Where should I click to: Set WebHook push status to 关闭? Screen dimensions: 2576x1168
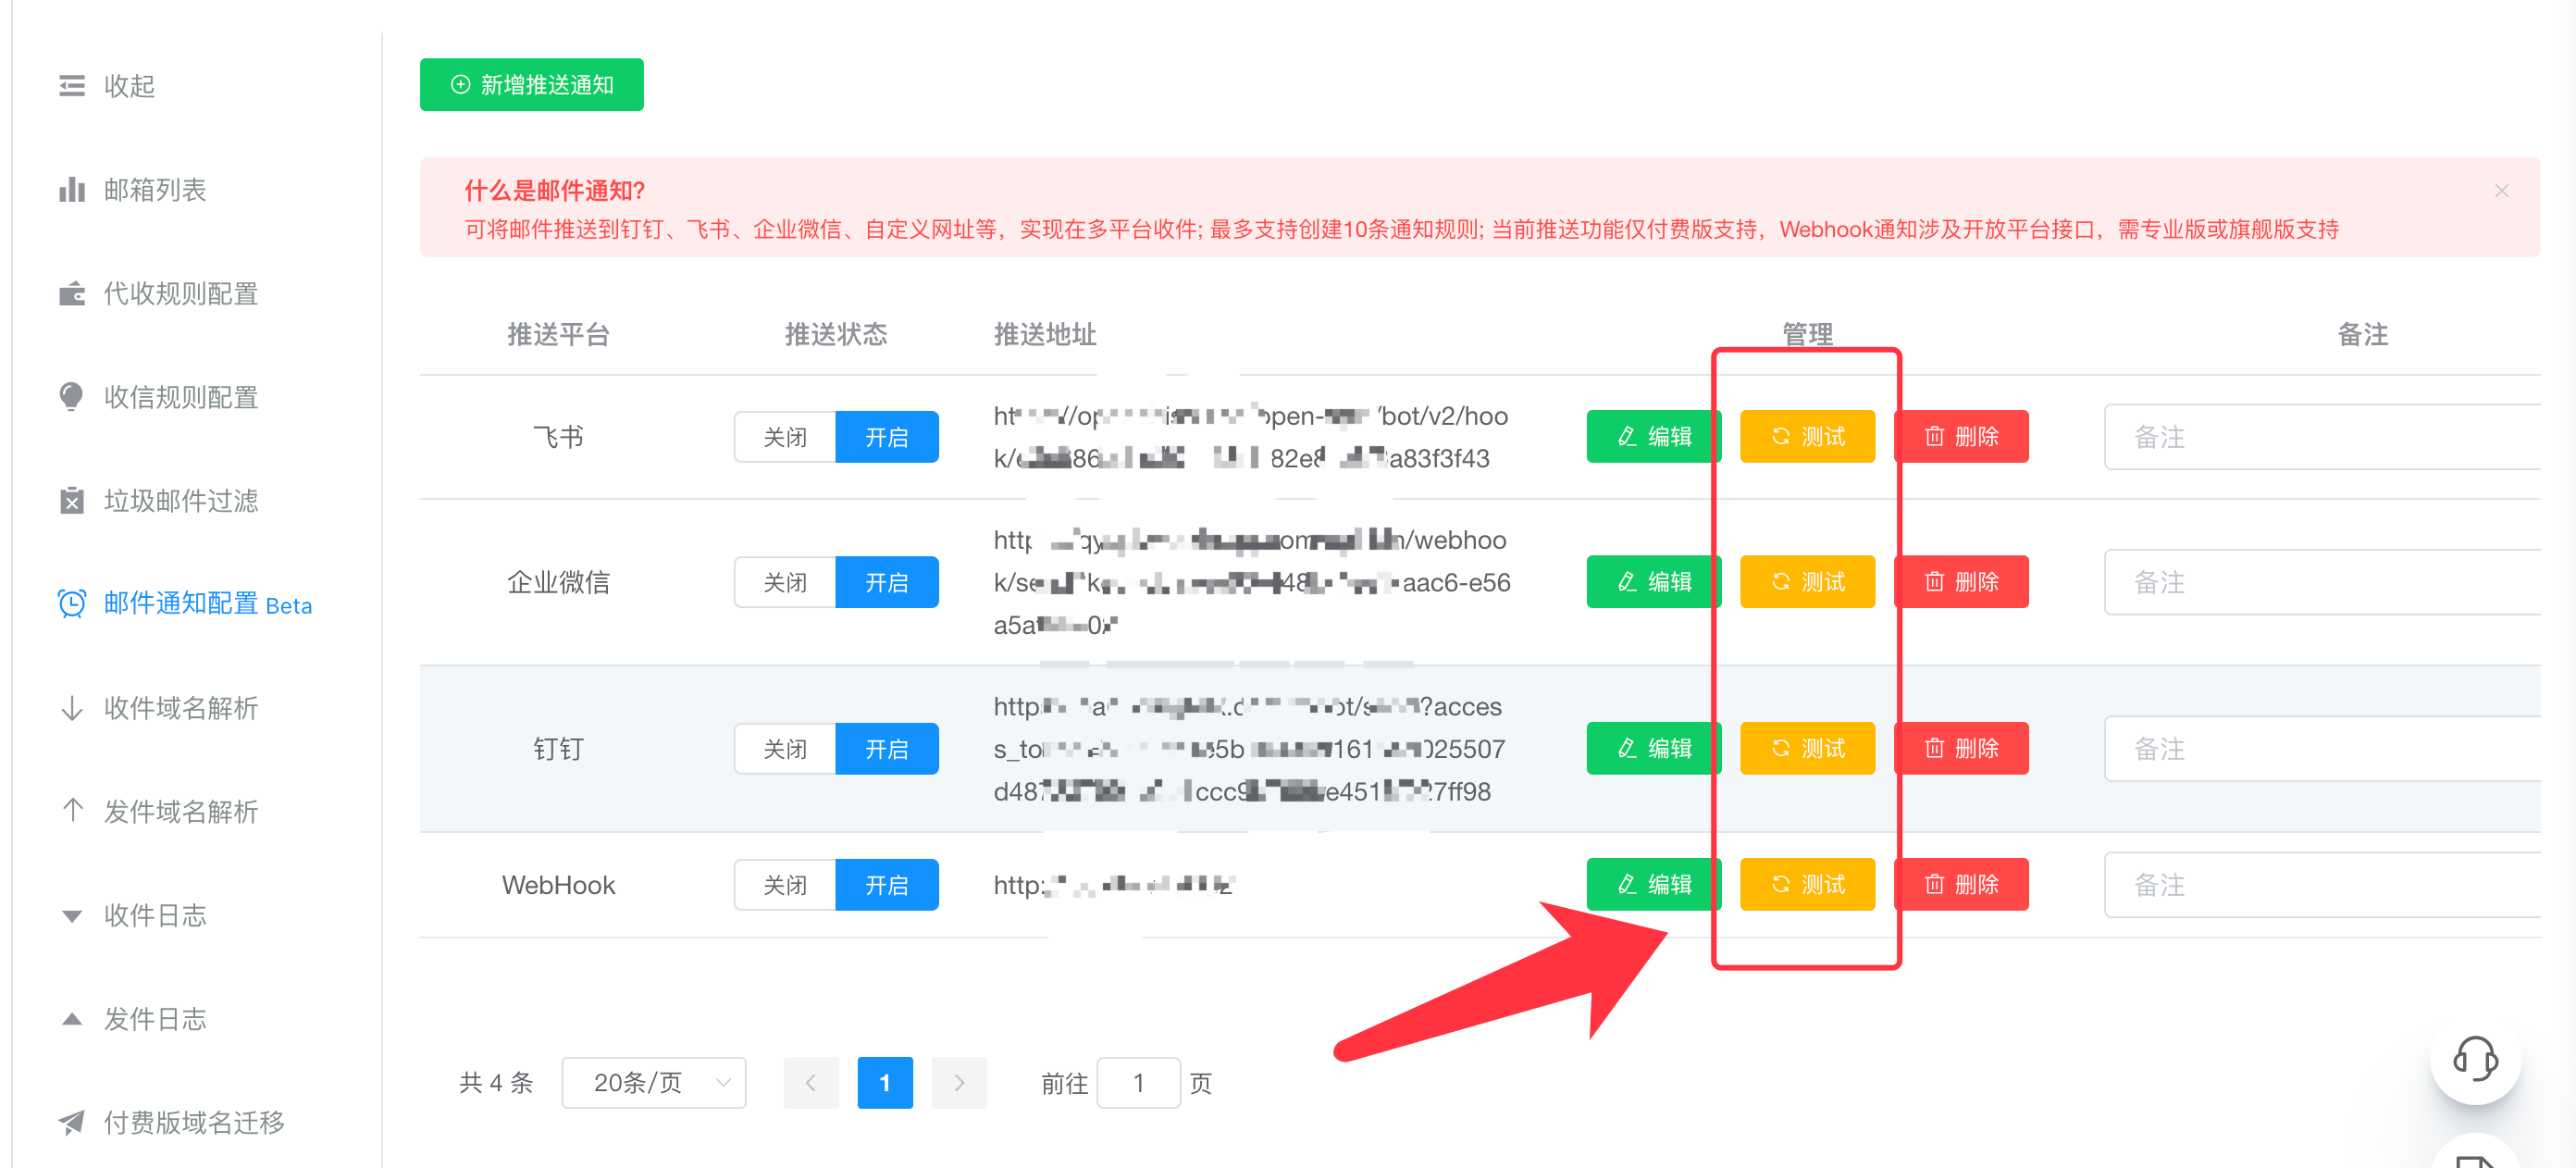(x=785, y=885)
